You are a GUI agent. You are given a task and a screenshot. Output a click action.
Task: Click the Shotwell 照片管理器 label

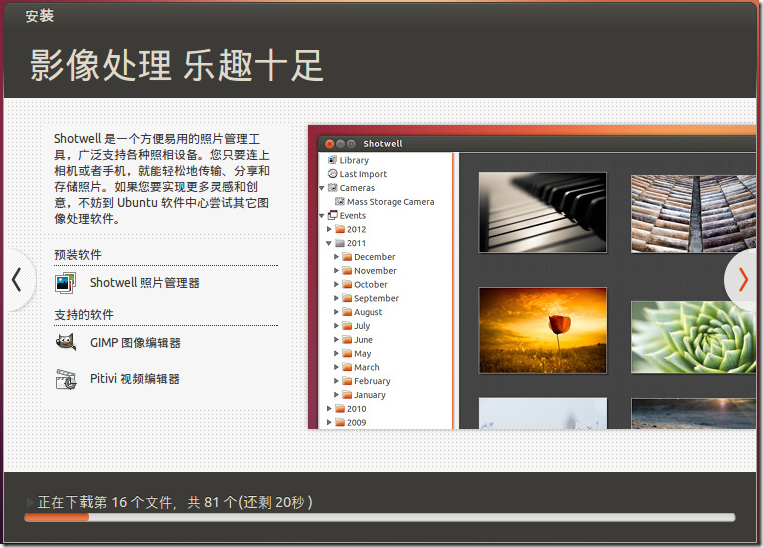tap(145, 283)
